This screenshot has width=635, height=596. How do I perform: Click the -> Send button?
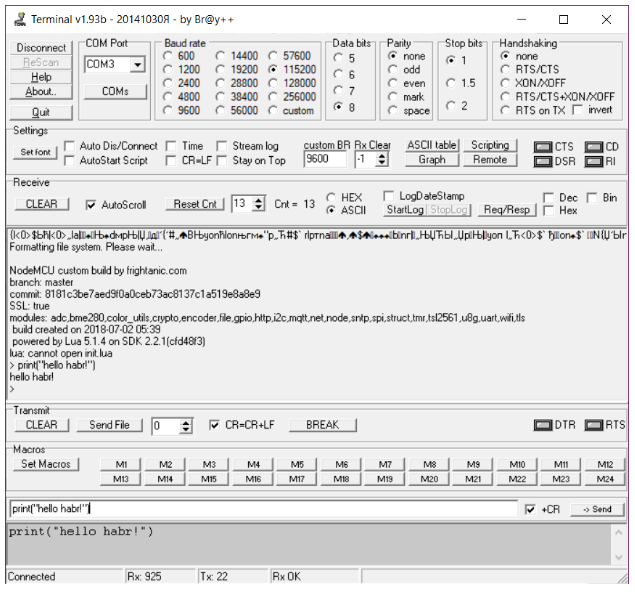click(x=597, y=509)
